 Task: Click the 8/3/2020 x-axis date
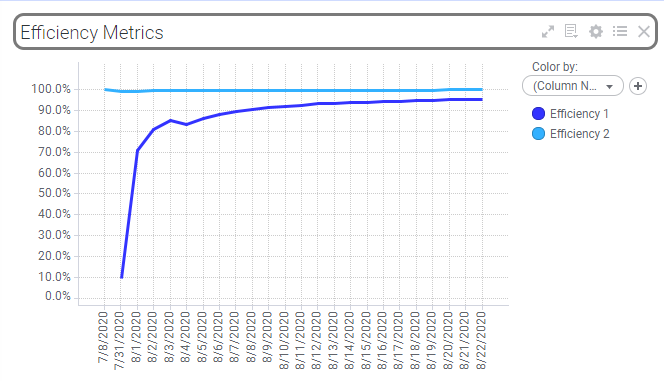(169, 337)
